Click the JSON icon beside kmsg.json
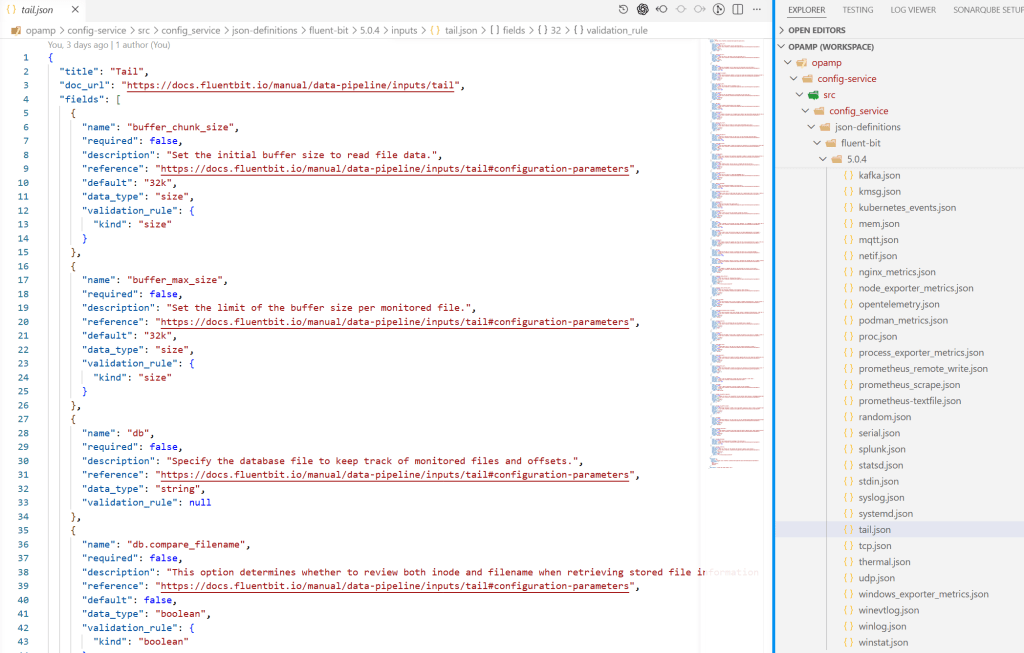Viewport: 1024px width, 653px height. pyautogui.click(x=848, y=191)
